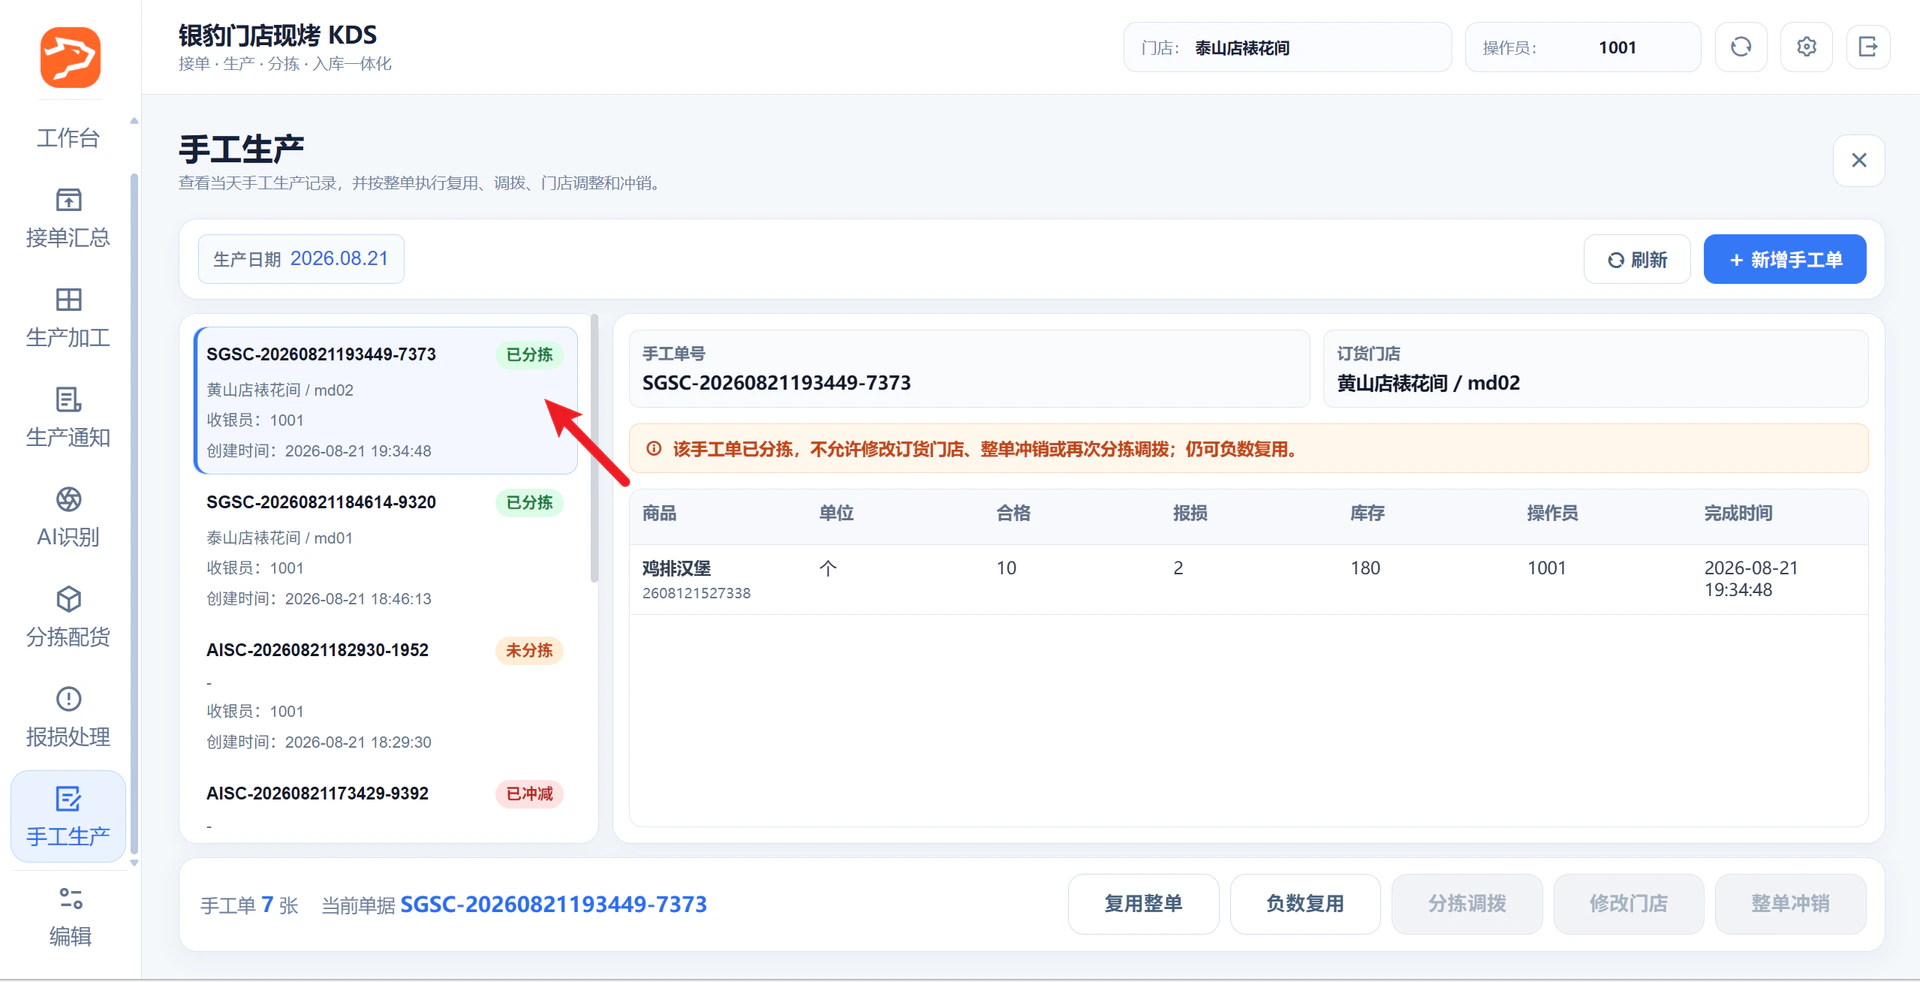The height and width of the screenshot is (982, 1920).
Task: Click the 复用整单 button
Action: coord(1144,904)
